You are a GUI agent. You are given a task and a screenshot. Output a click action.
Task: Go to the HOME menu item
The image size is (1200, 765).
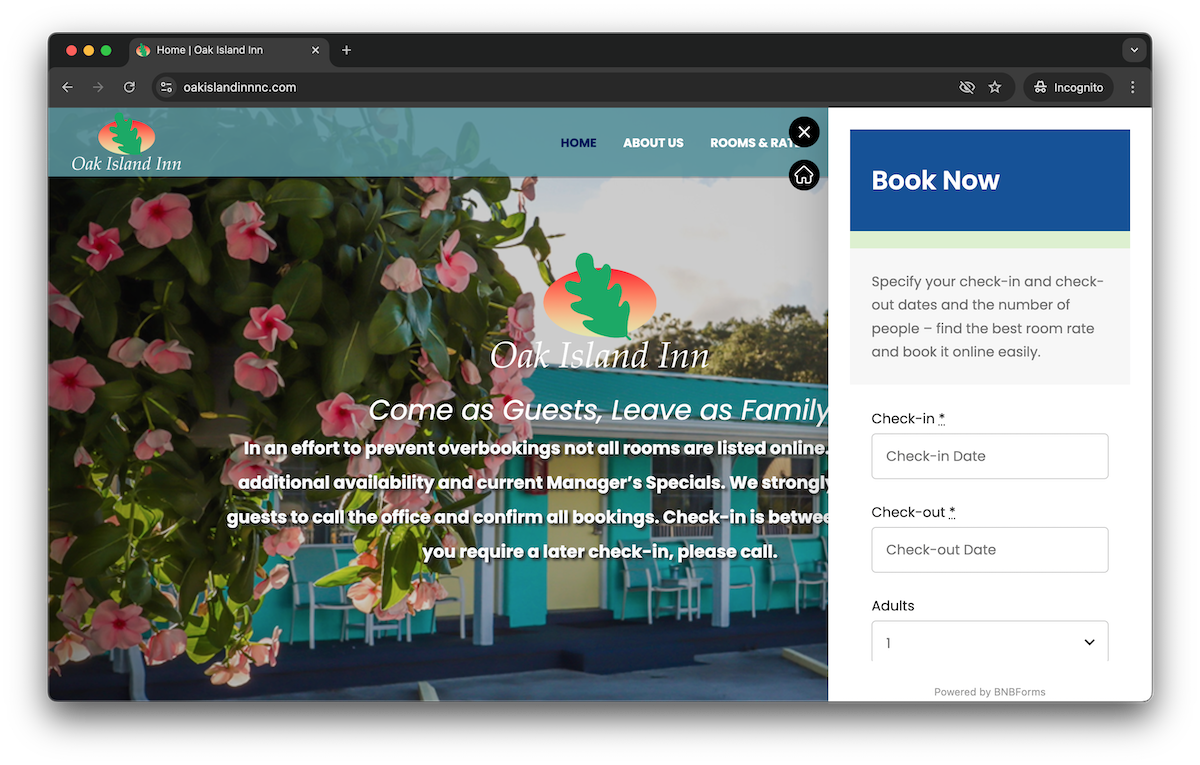click(578, 143)
